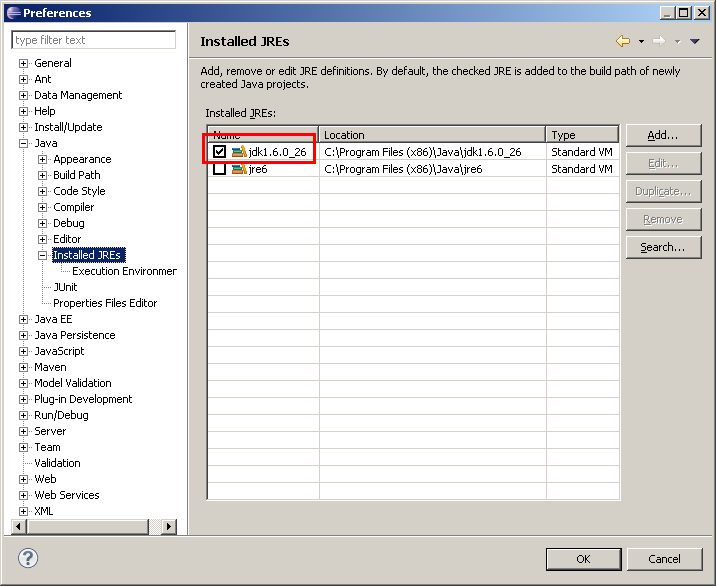Click the type filter text field
This screenshot has height=586, width=716.
tap(94, 40)
